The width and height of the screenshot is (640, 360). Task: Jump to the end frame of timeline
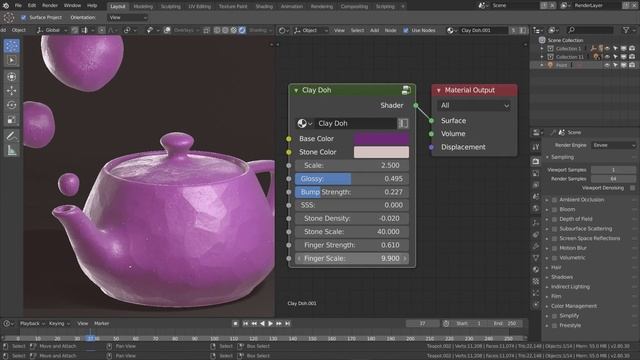tap(287, 323)
